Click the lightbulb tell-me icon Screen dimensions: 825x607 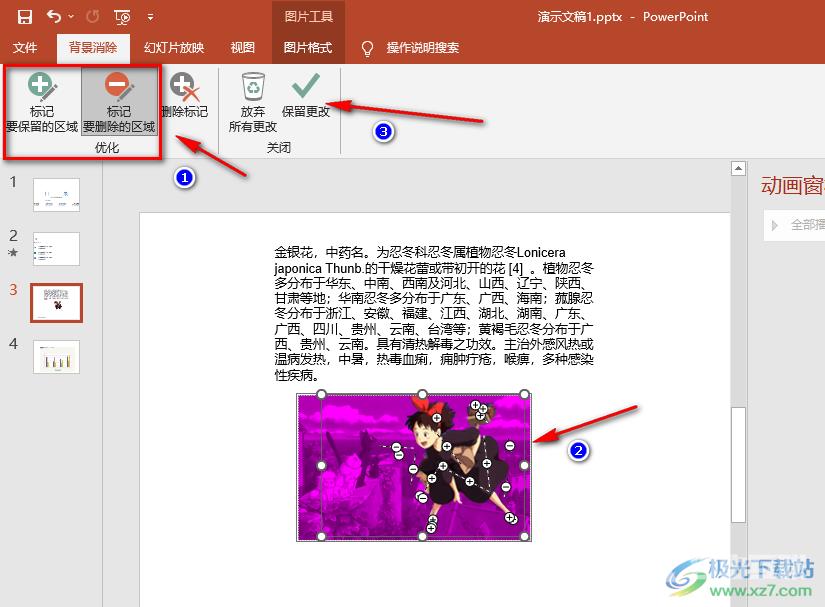pos(367,48)
